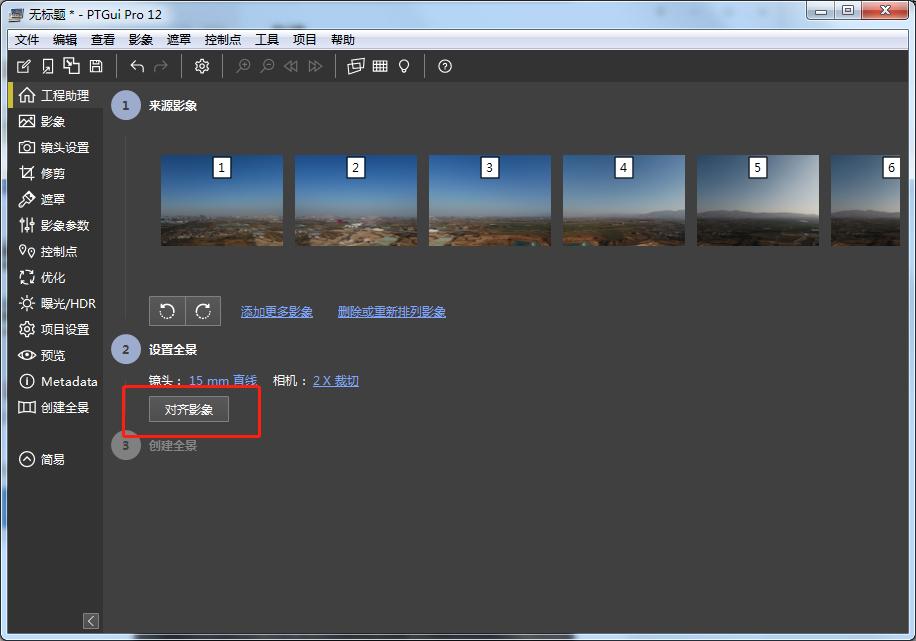Open the 影象参数 sidebar tab
The width and height of the screenshot is (916, 641).
(54, 226)
